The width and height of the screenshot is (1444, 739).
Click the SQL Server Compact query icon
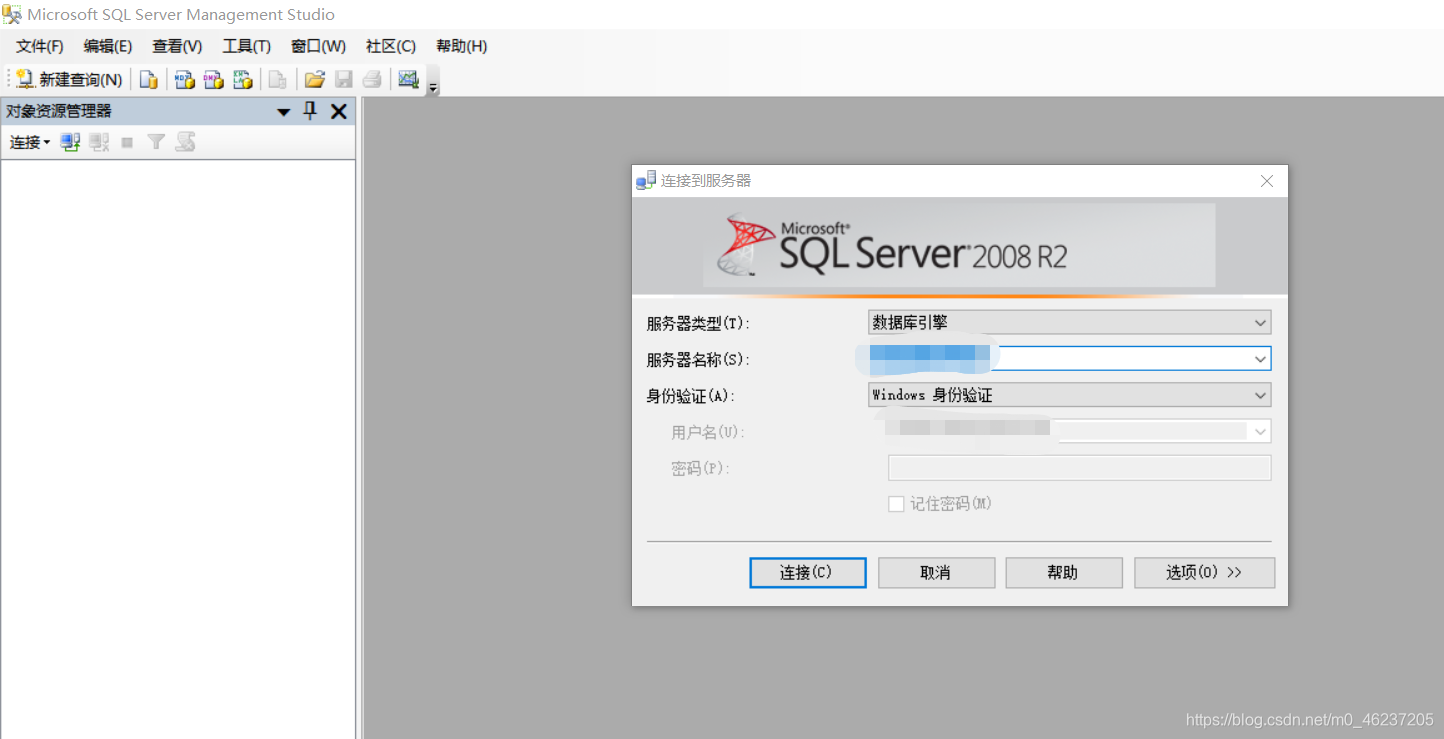point(278,80)
